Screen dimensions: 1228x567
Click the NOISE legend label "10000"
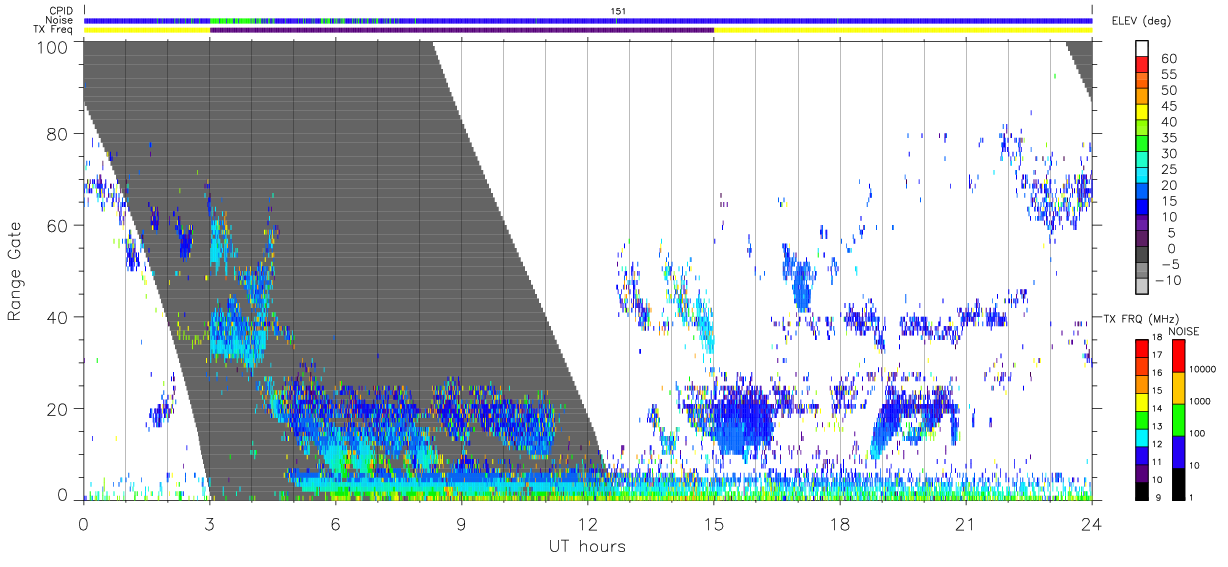point(1201,370)
